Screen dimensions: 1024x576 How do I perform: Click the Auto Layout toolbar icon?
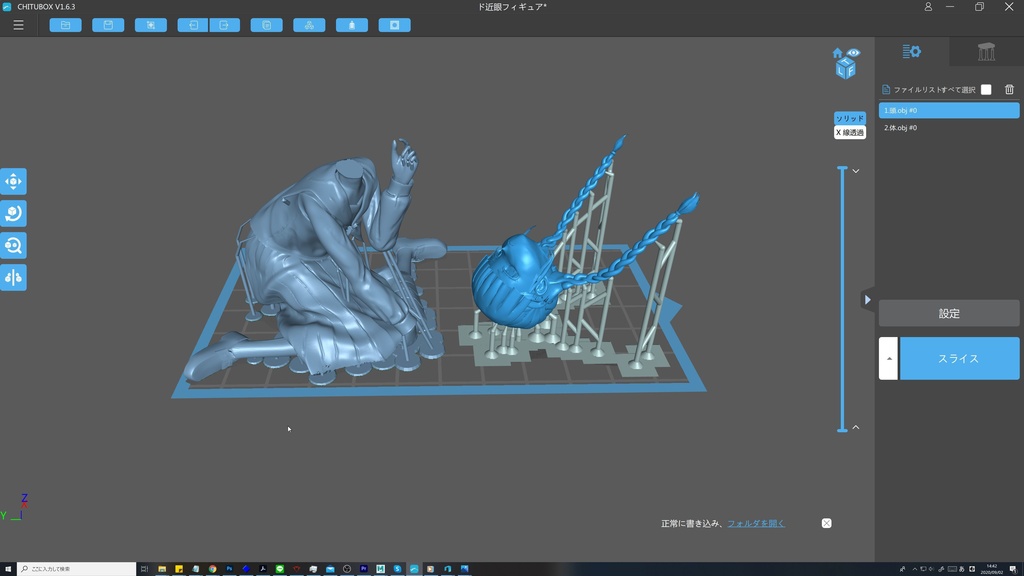click(x=310, y=25)
